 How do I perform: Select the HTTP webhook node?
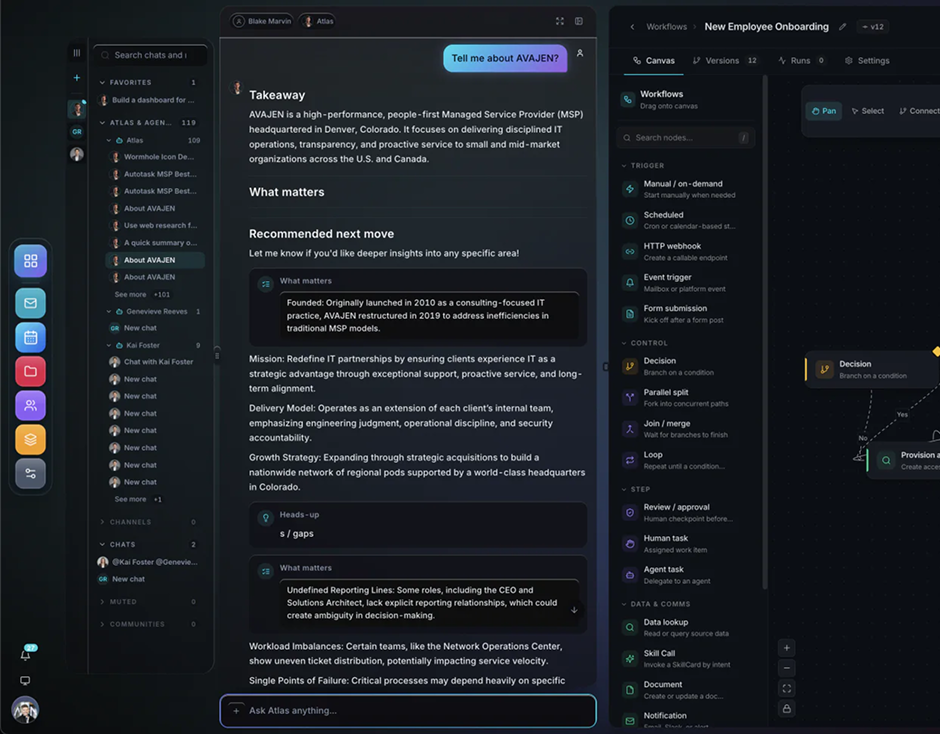687,252
